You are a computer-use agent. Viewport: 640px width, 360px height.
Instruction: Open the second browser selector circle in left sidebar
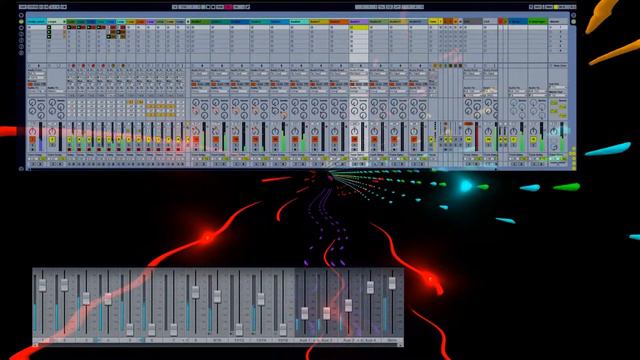click(x=21, y=21)
